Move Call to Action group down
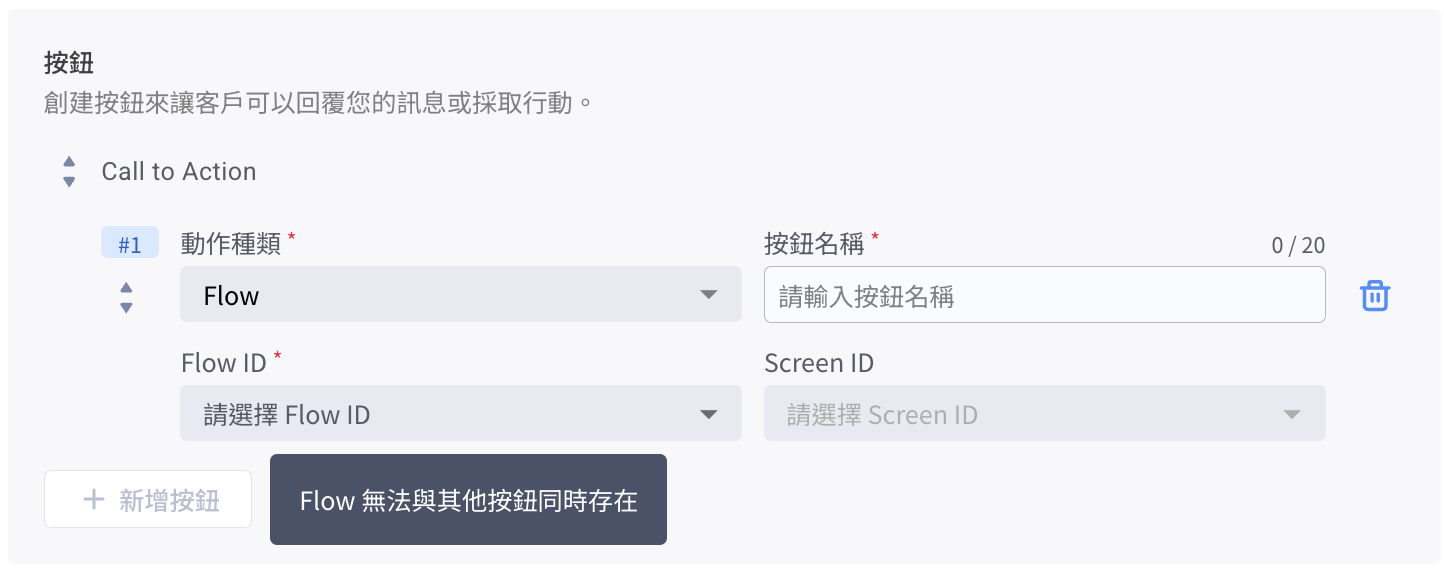 69,182
